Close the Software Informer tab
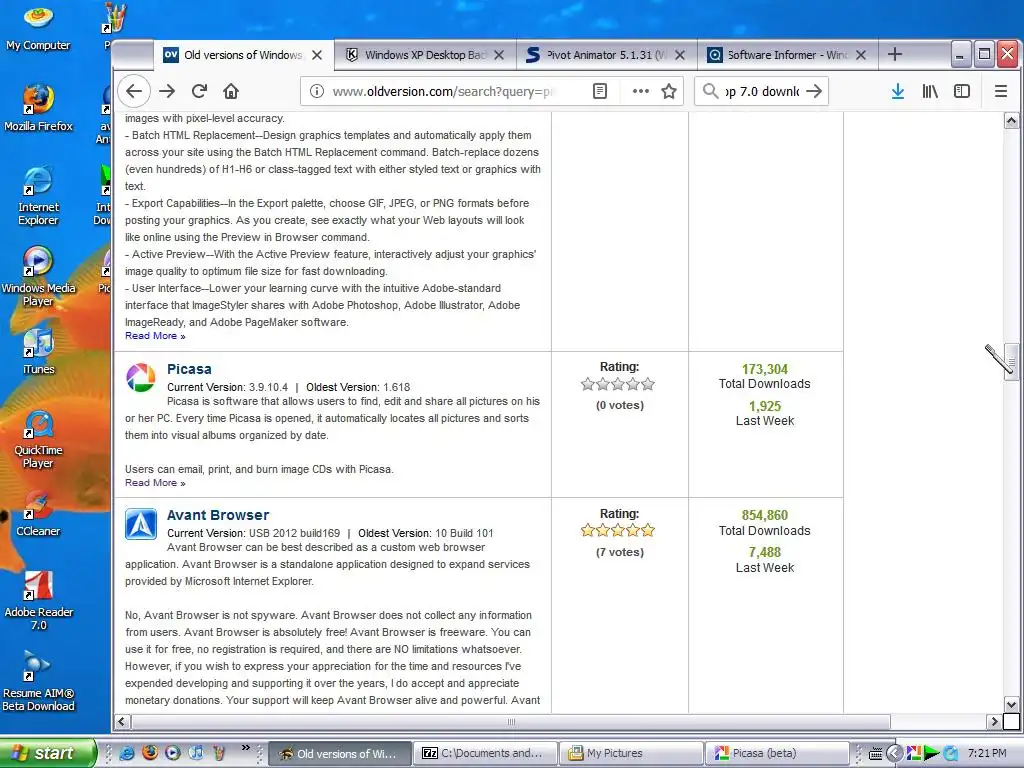 point(861,55)
